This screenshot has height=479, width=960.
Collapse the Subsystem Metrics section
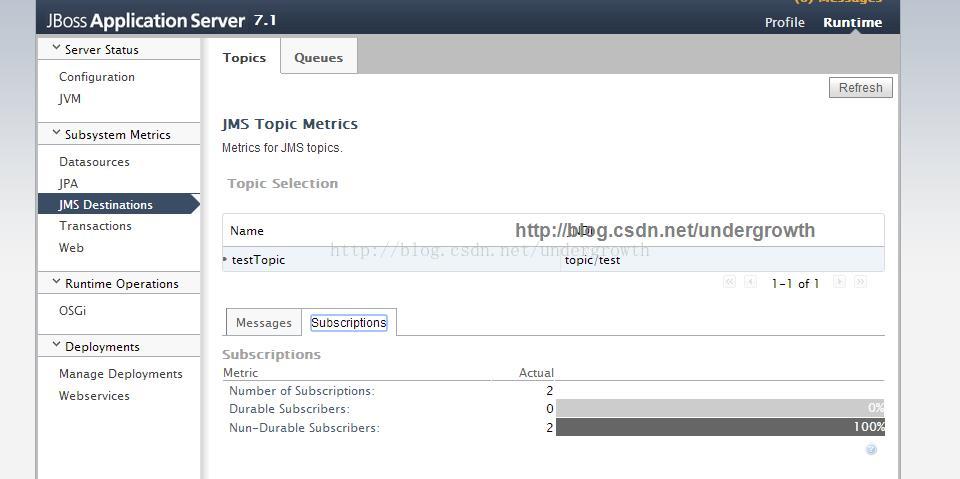56,134
